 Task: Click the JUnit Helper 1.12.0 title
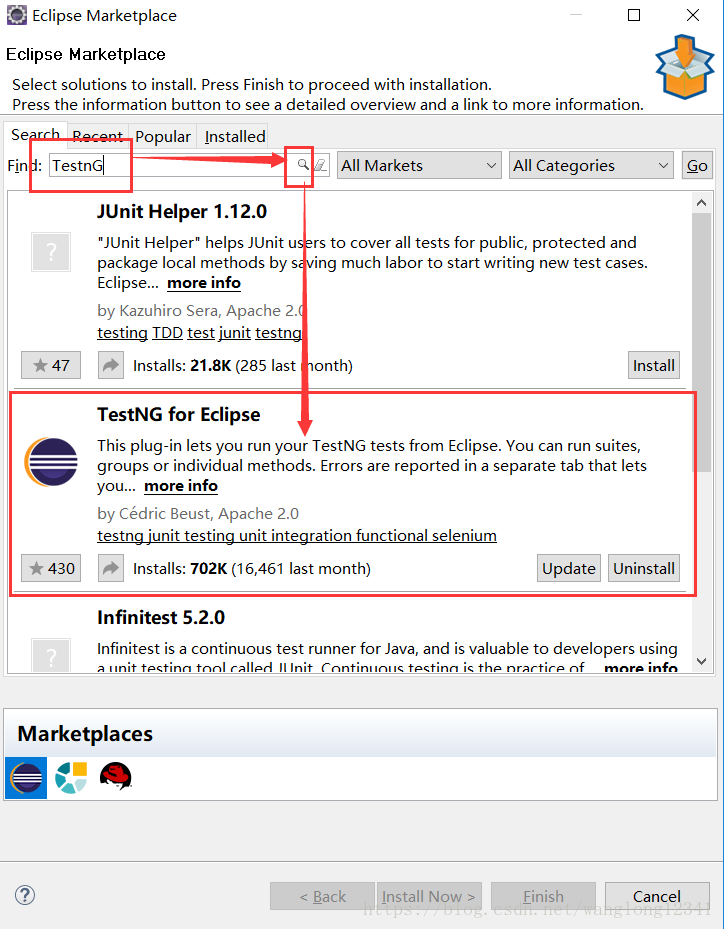coord(182,212)
